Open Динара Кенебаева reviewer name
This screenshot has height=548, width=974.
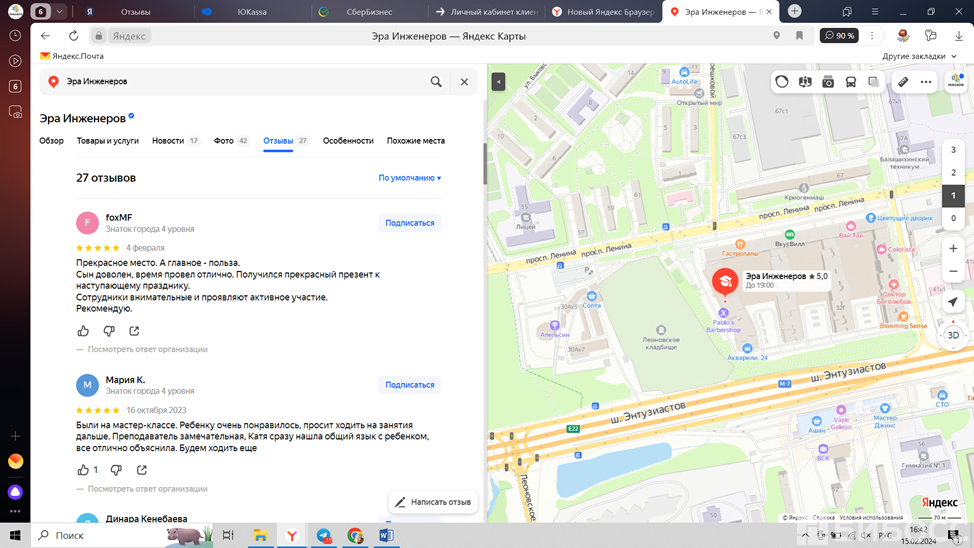[x=146, y=518]
